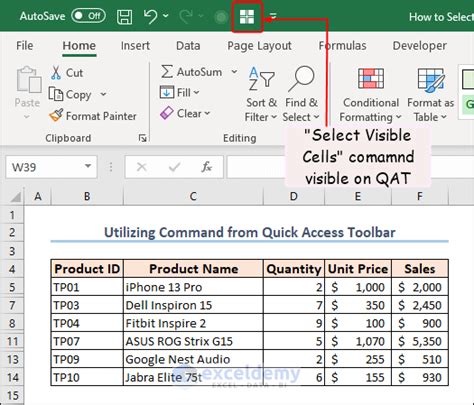Viewport: 474px width, 405px height.
Task: Expand the AutoSum dropdown arrow
Action: pos(234,72)
